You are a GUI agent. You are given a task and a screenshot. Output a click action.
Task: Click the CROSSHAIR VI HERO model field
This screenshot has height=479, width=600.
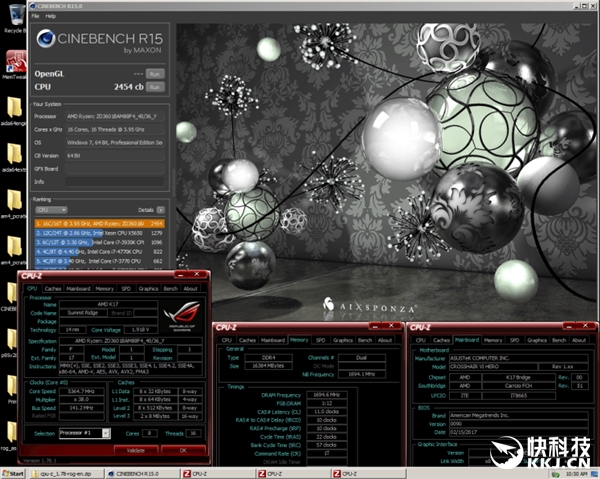(492, 367)
